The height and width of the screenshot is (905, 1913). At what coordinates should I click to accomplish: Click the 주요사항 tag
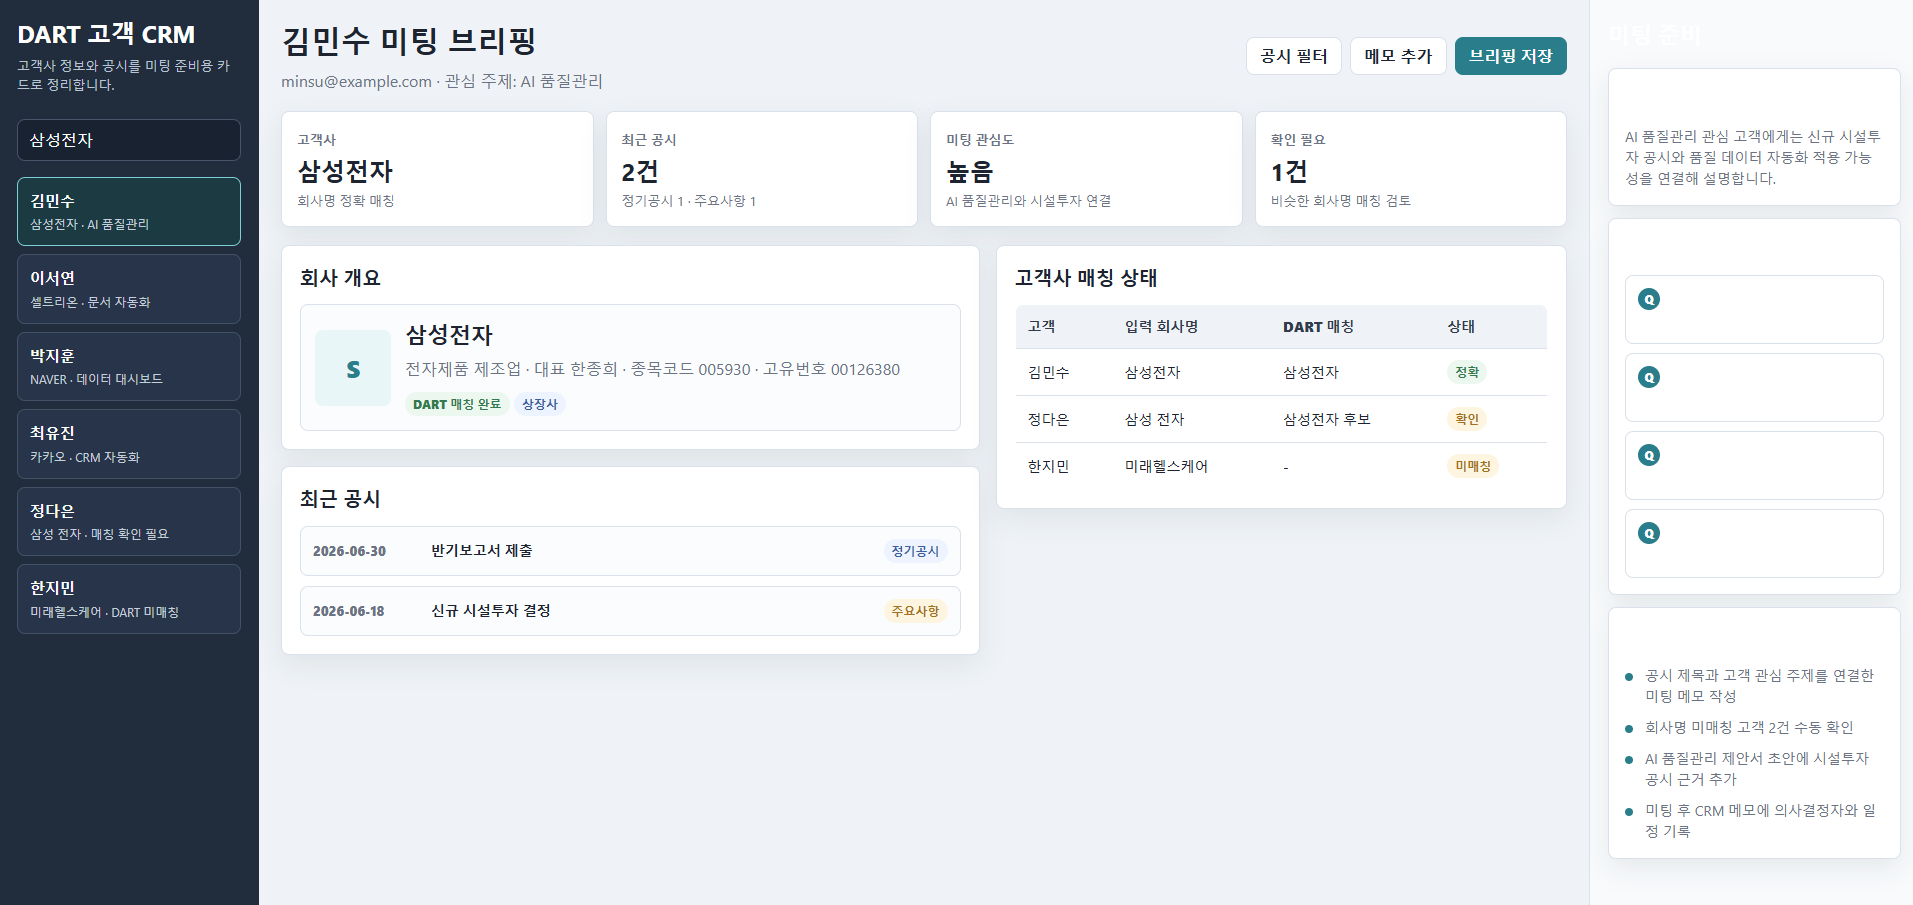click(915, 611)
